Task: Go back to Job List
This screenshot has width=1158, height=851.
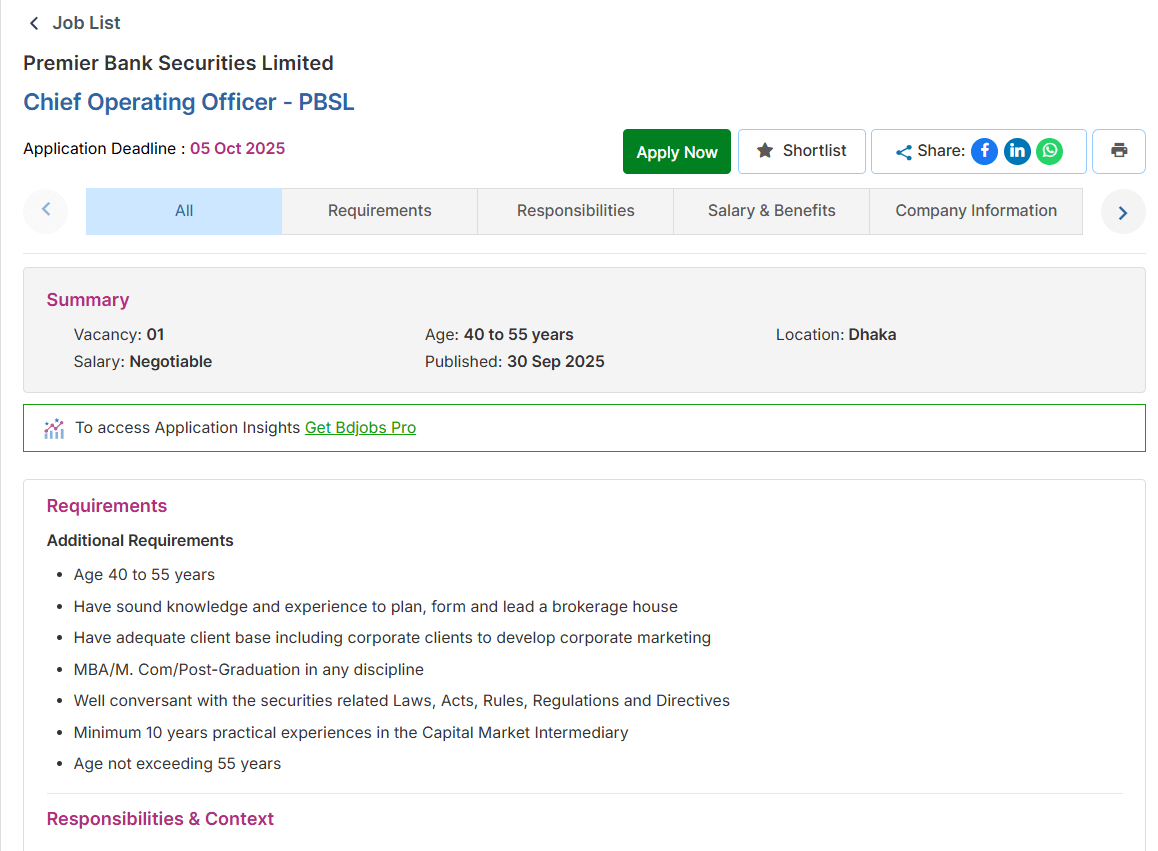Action: point(86,23)
